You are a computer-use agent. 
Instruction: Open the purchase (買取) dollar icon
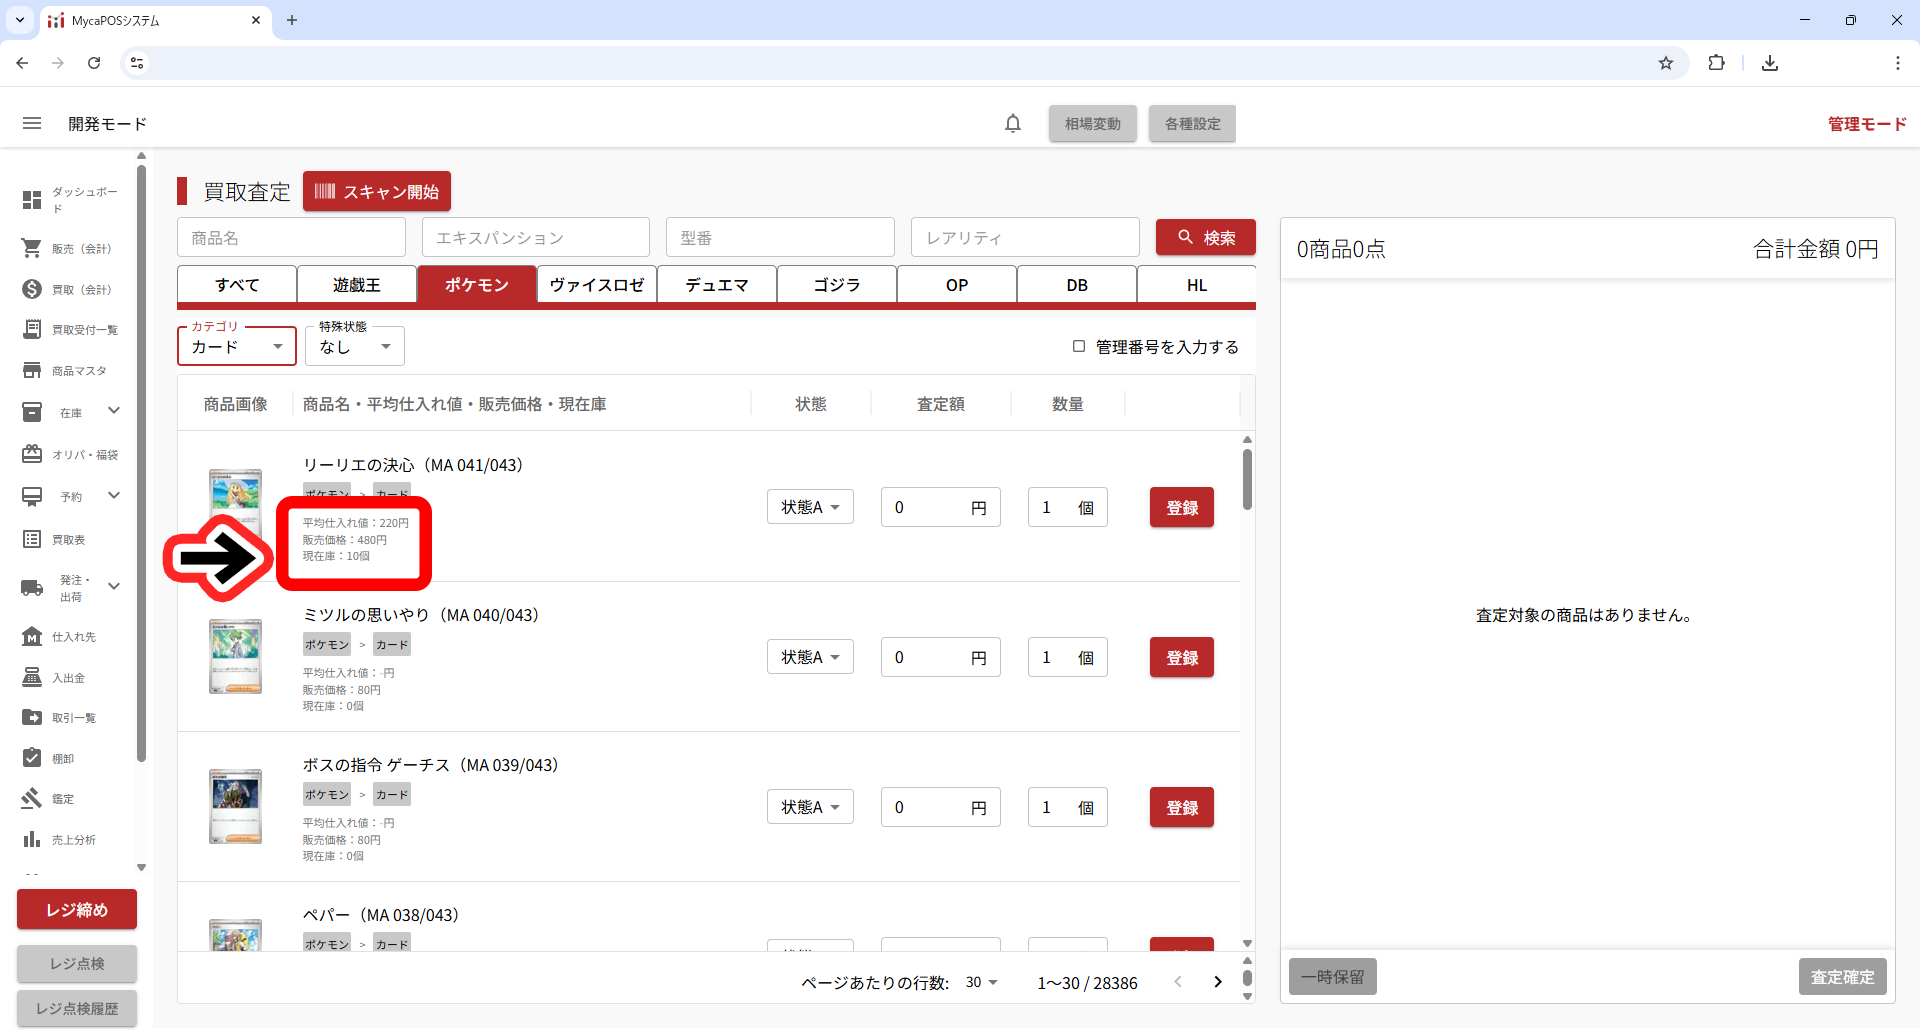(x=32, y=289)
